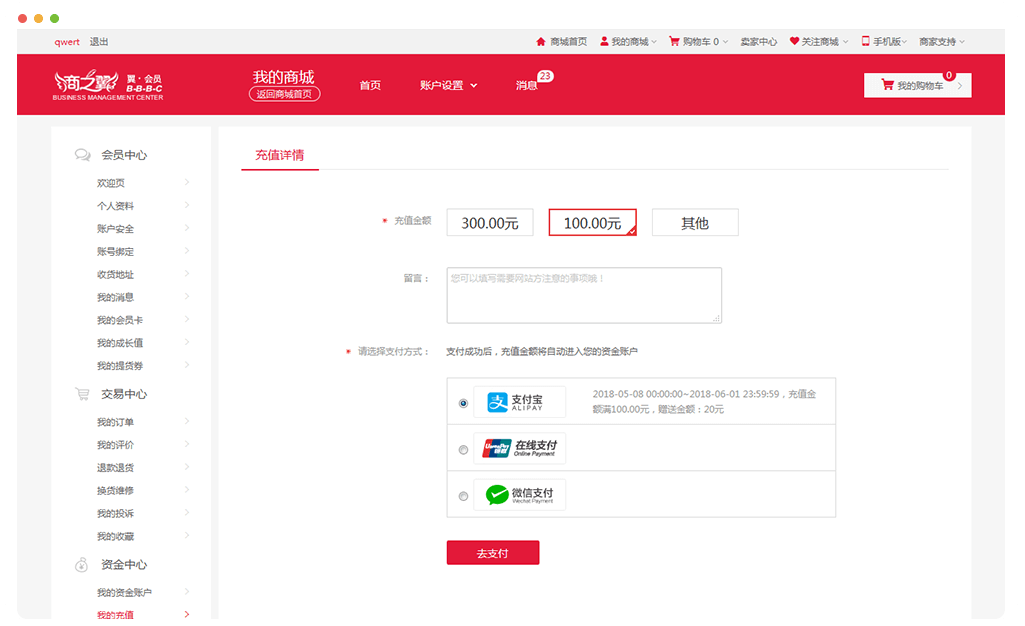Choose the 300.00元 recharge amount
This screenshot has width=1025, height=626.
[x=490, y=223]
